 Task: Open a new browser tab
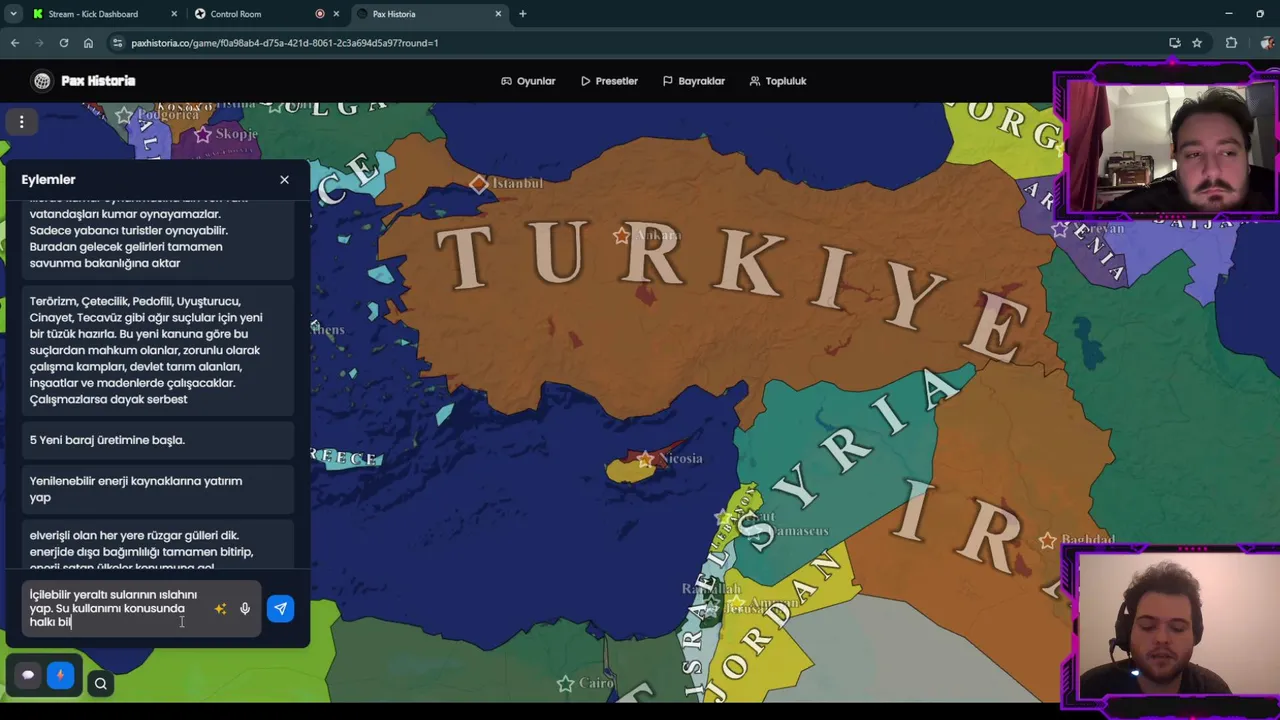point(522,14)
